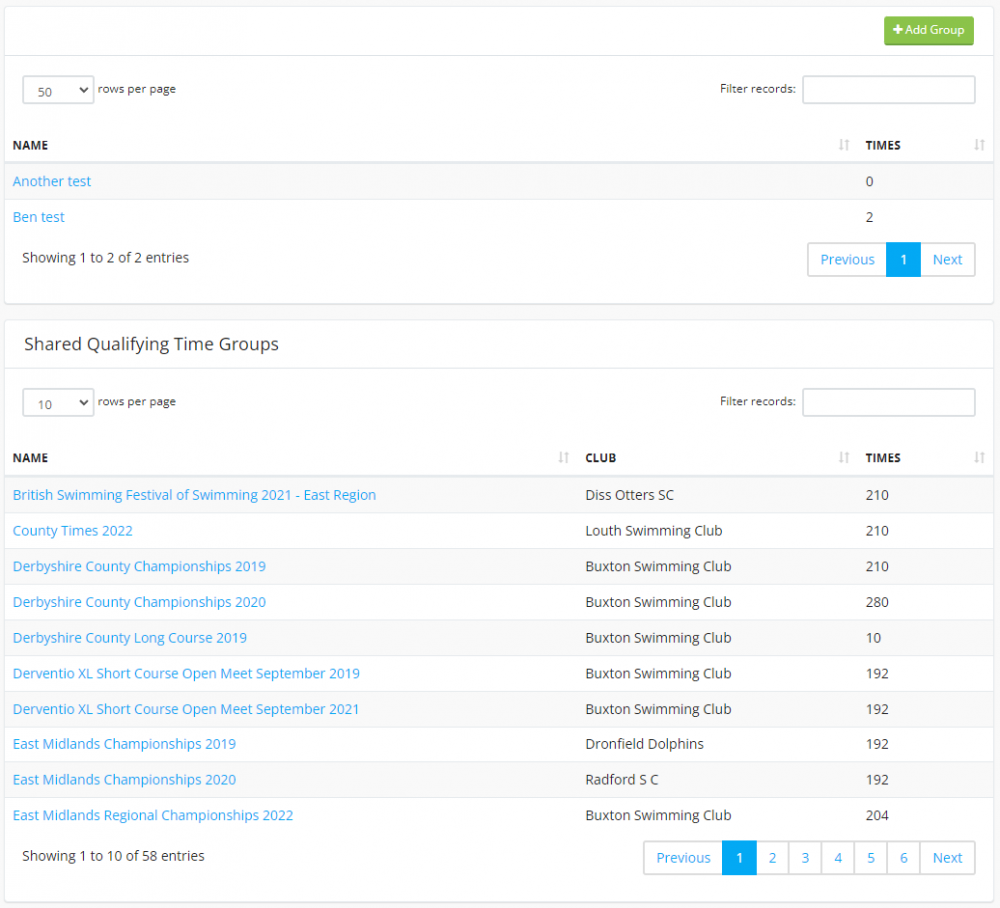Click the green Add Group button
The height and width of the screenshot is (908, 1000).
pos(928,30)
